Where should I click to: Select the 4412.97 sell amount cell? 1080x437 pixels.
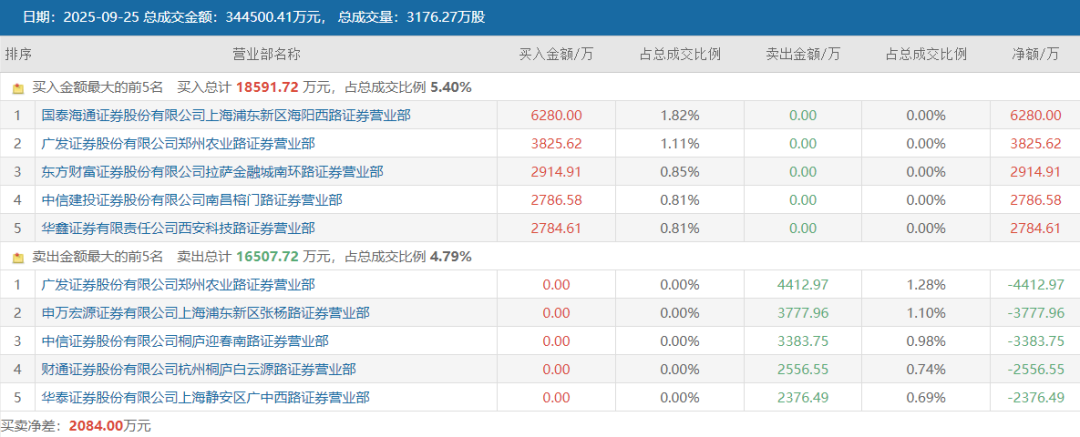[803, 285]
